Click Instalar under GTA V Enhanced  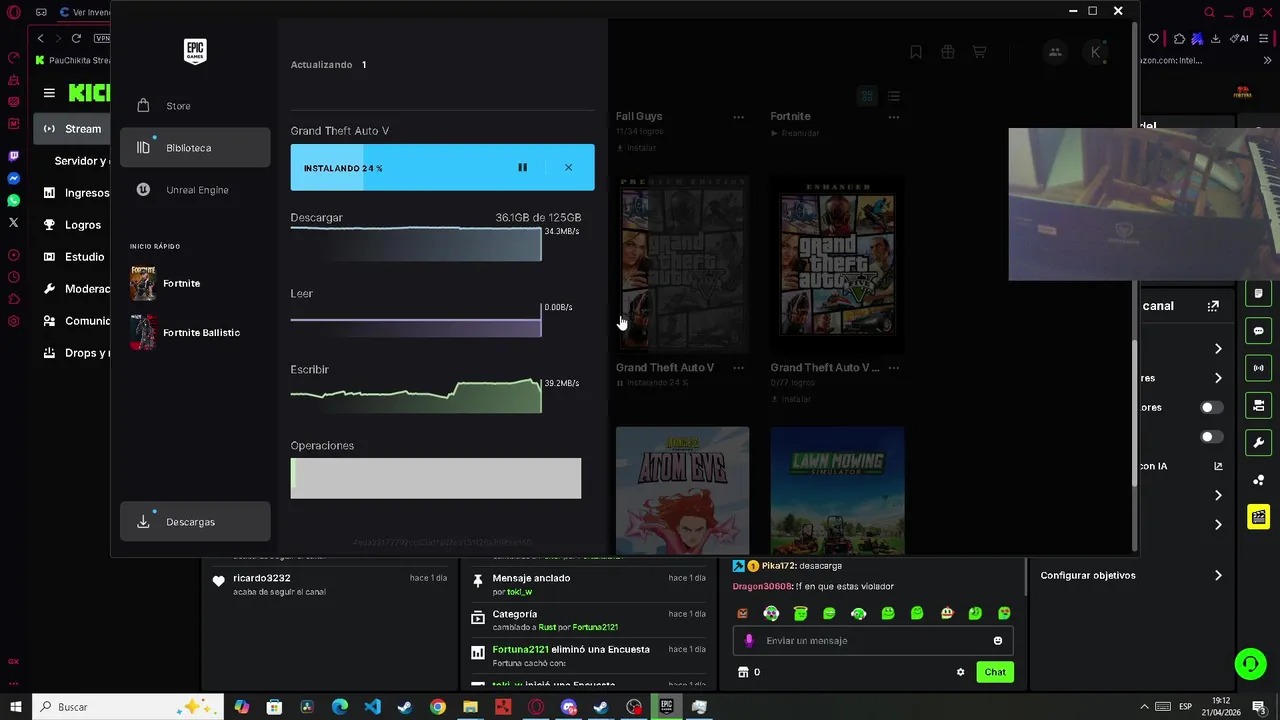[x=791, y=399]
